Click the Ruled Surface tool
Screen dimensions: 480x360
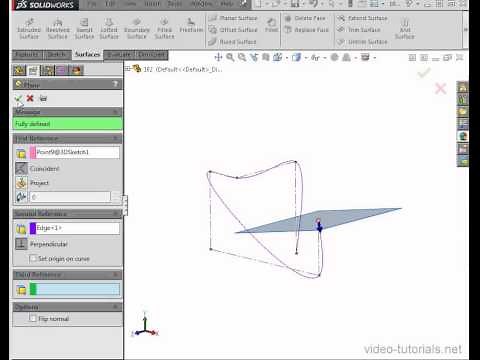pos(232,42)
